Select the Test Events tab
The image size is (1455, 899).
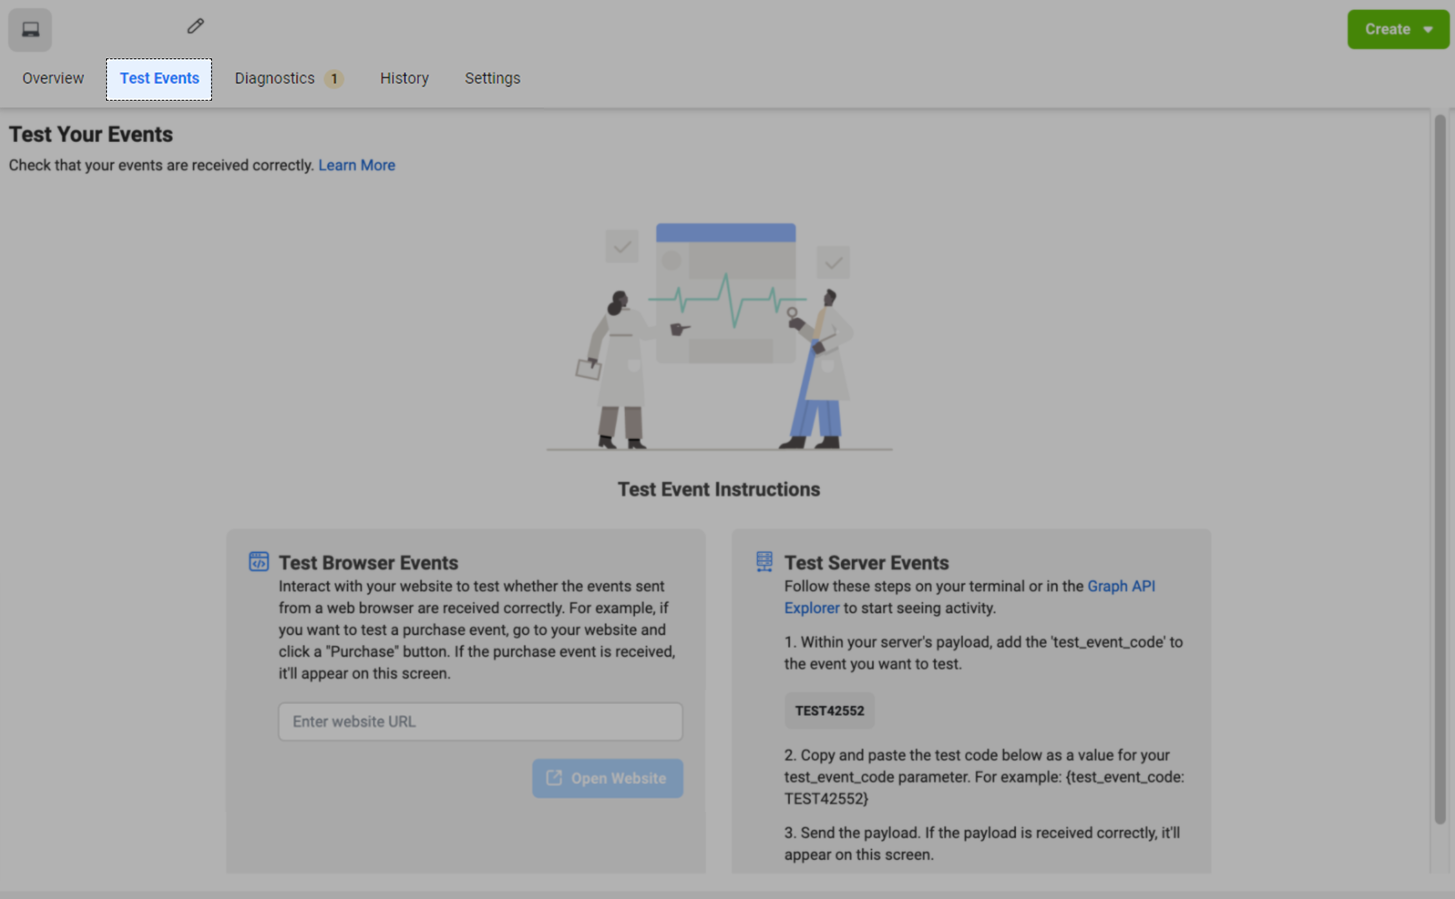click(159, 78)
